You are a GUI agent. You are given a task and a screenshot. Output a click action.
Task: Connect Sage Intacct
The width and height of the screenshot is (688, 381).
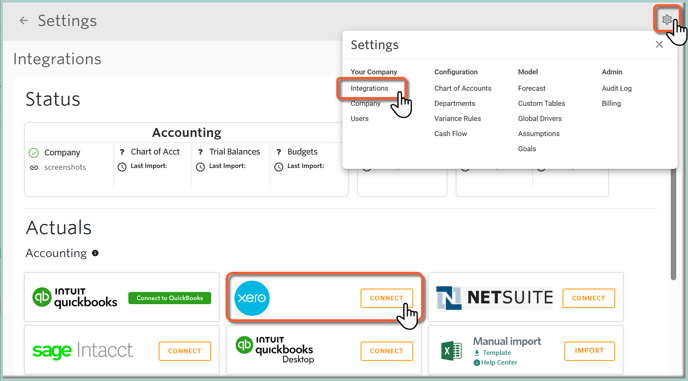(184, 351)
